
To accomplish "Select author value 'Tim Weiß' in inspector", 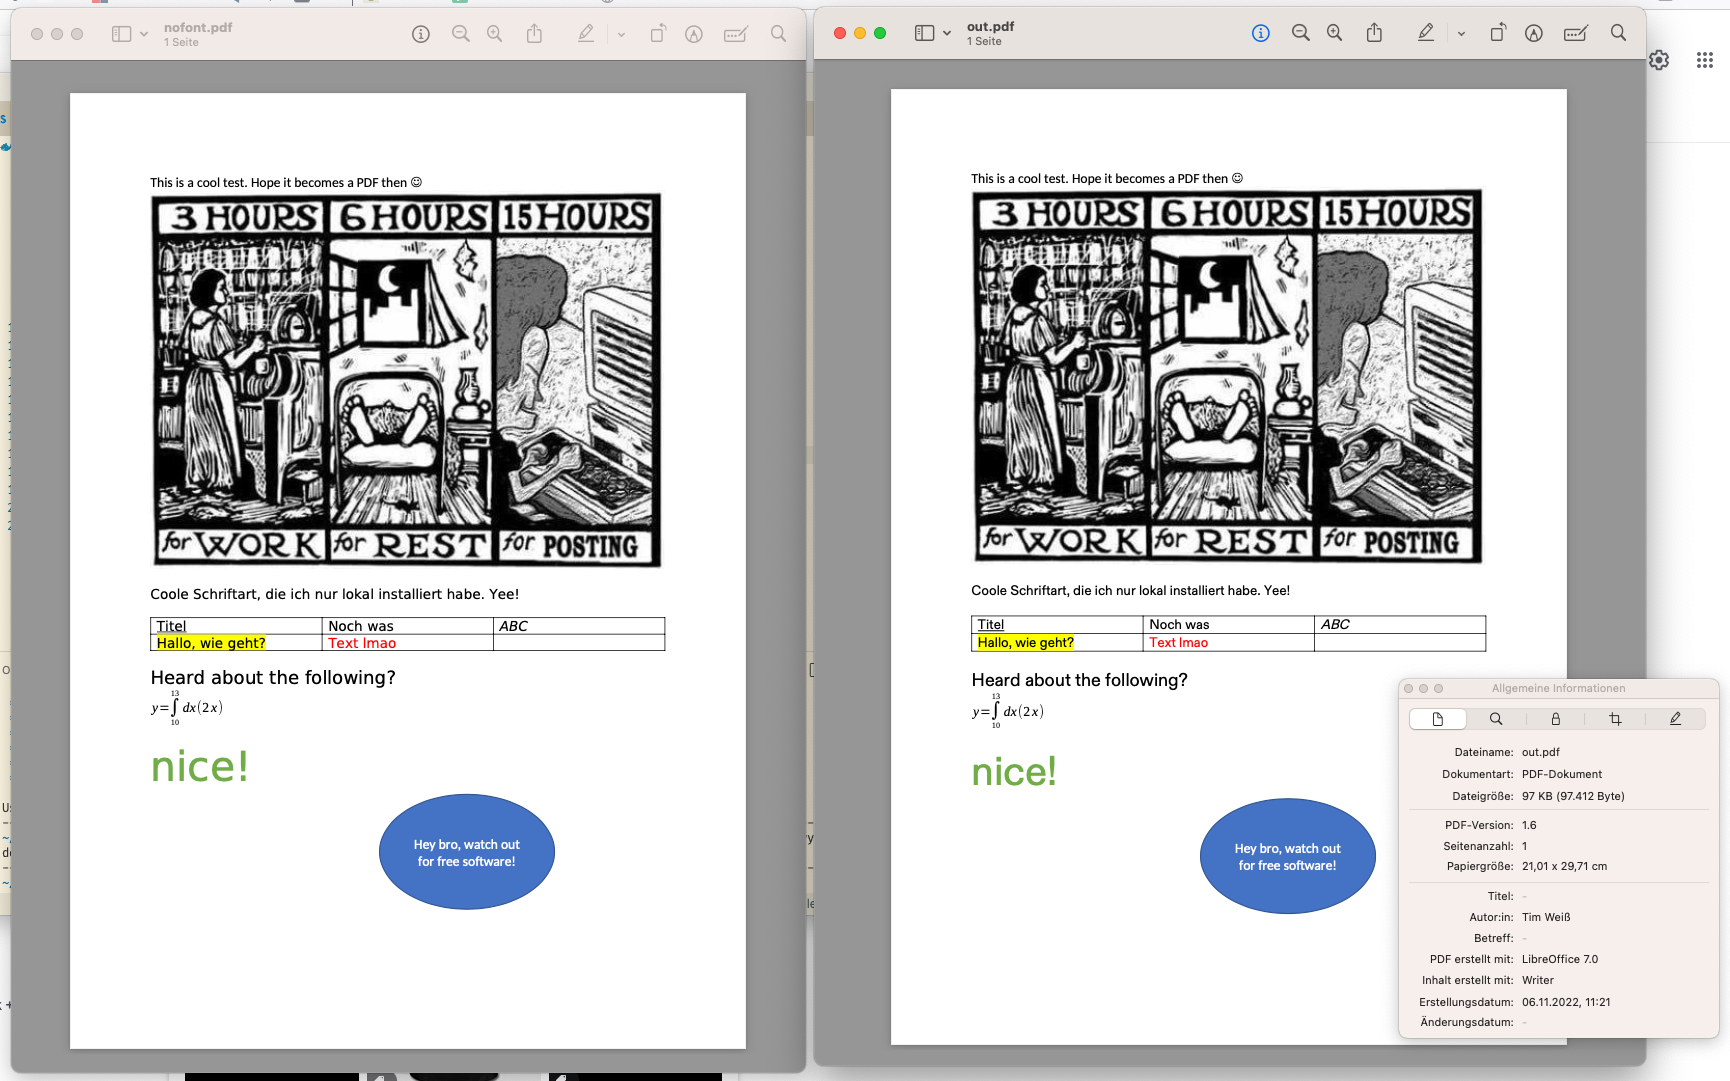I will [x=1546, y=917].
